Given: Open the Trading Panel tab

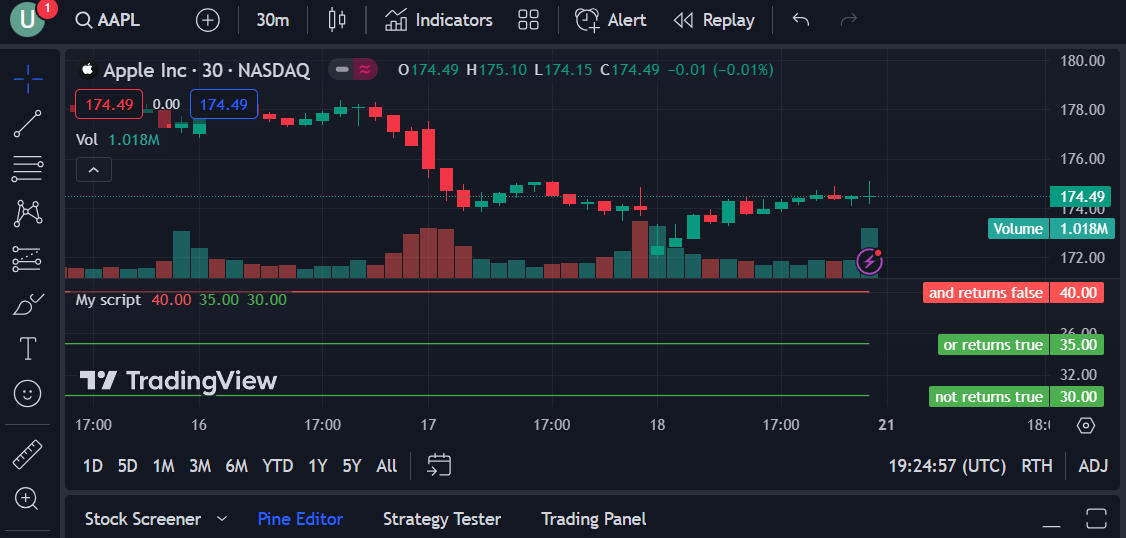Looking at the screenshot, I should [593, 519].
